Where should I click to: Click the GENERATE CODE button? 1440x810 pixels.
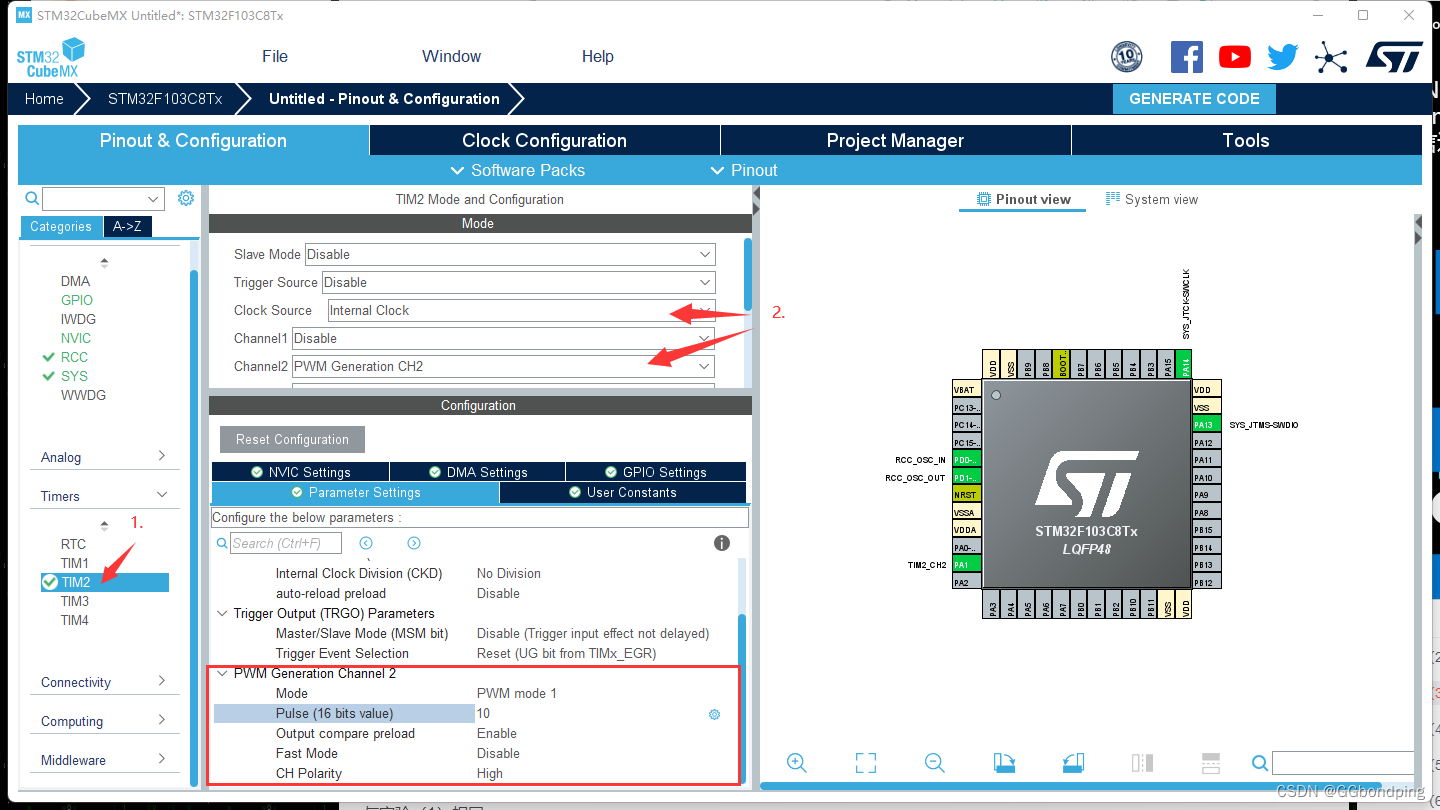[1194, 98]
